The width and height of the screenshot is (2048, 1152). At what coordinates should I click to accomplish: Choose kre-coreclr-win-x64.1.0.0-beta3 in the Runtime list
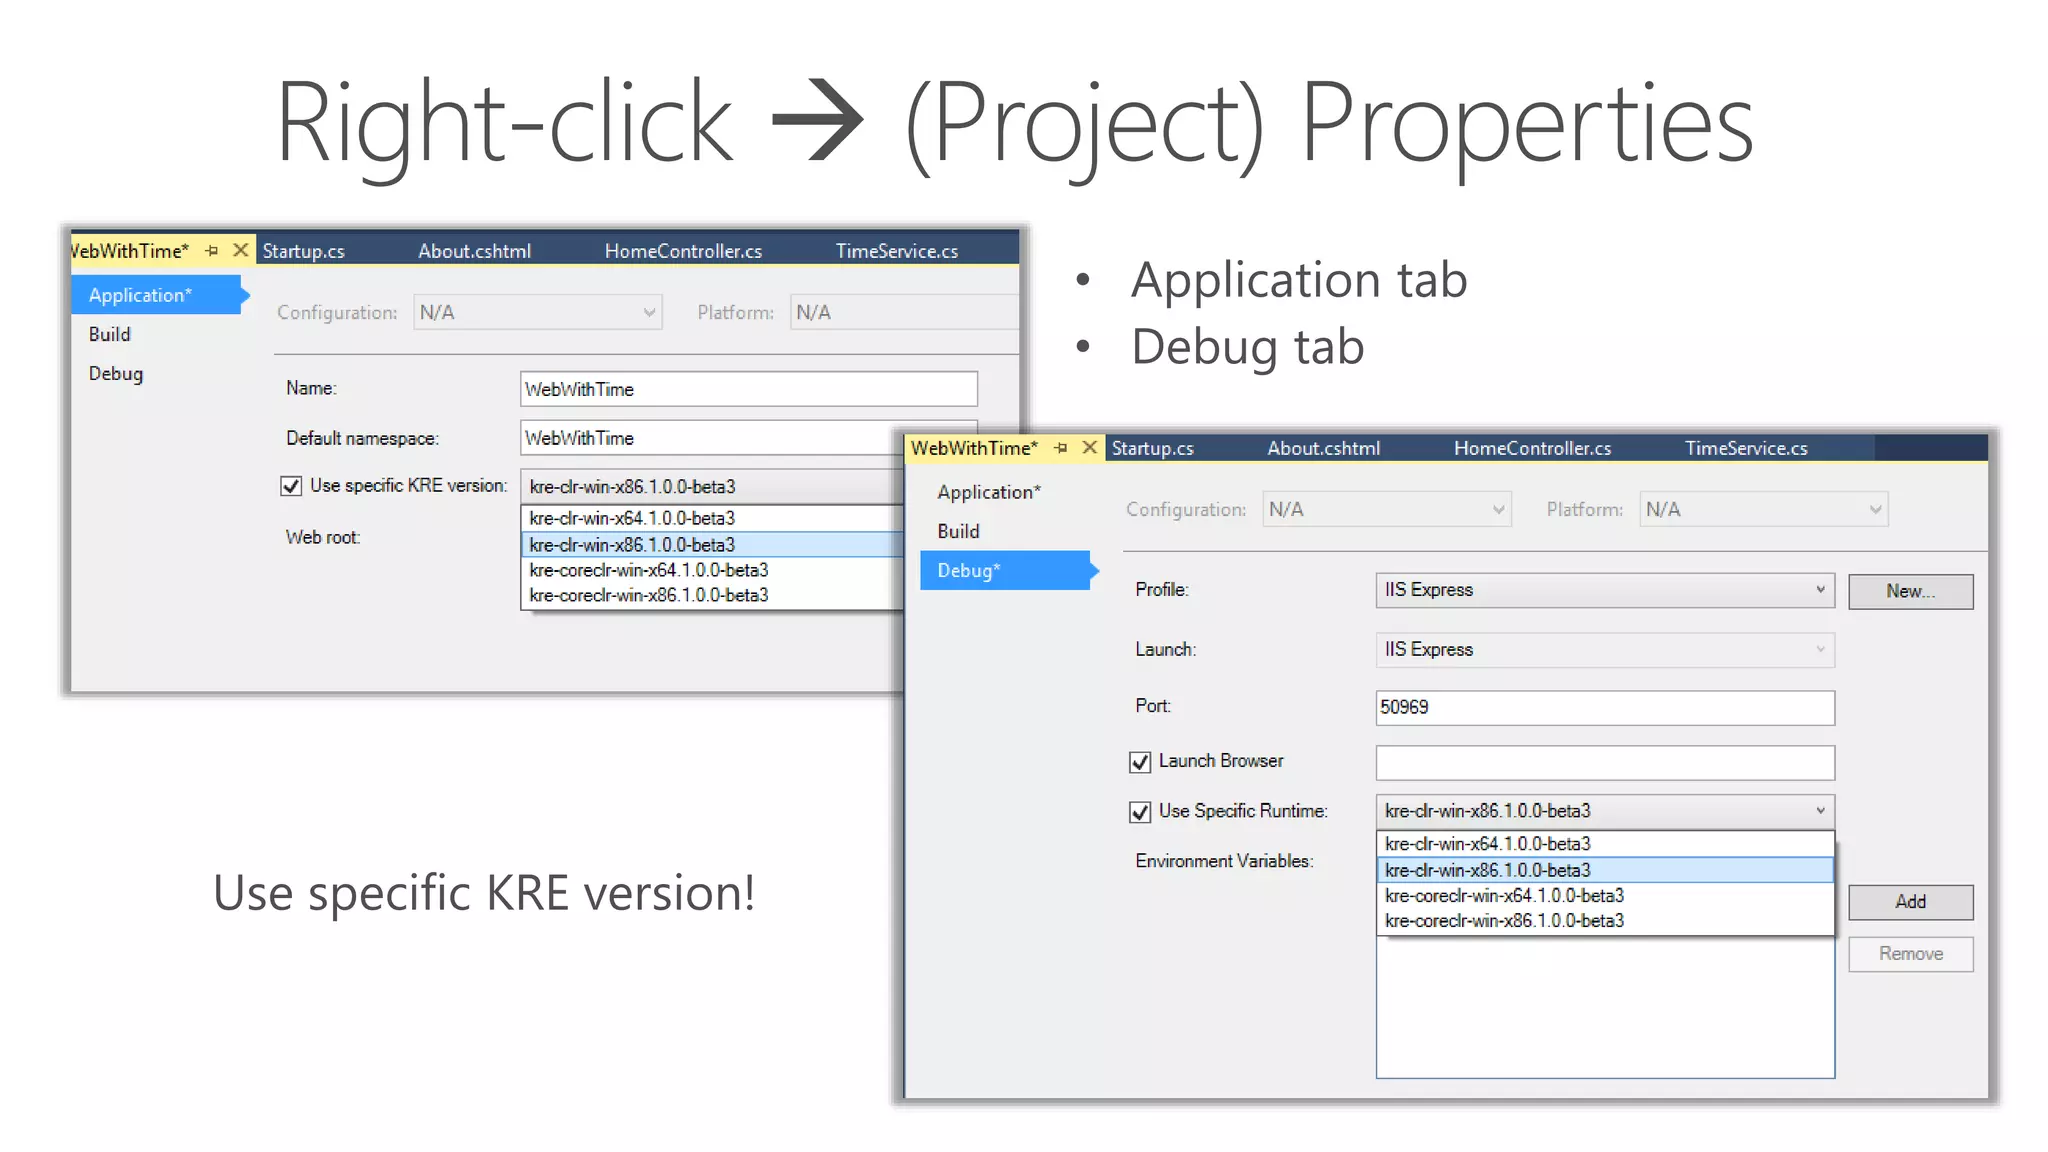coord(1504,896)
